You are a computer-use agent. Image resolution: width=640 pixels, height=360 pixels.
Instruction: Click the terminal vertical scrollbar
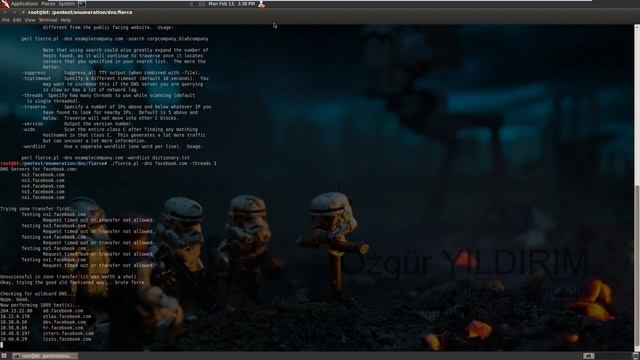637,188
